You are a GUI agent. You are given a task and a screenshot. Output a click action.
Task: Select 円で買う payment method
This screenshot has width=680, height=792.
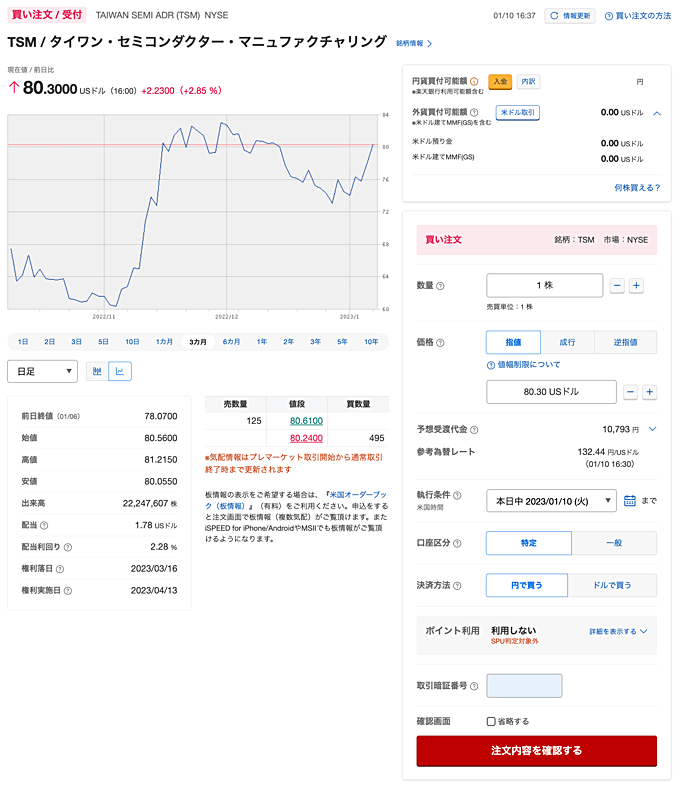point(527,585)
